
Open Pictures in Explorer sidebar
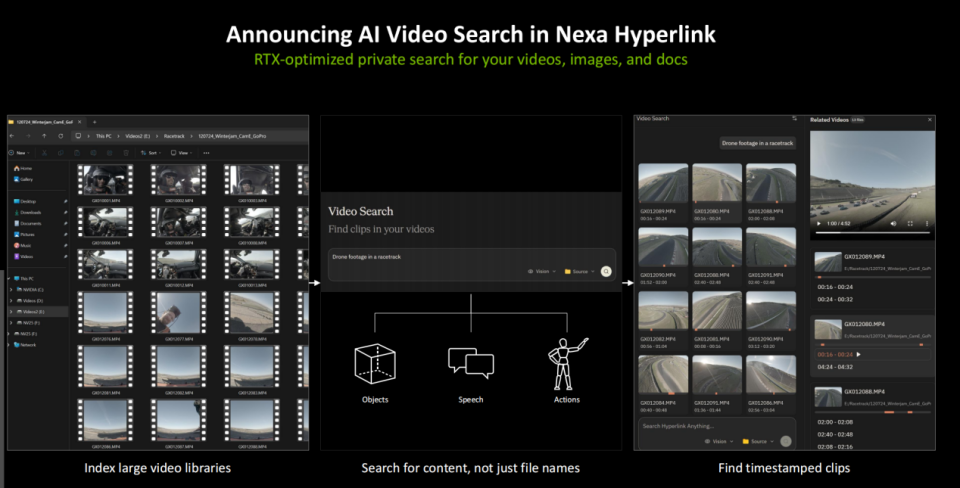pyautogui.click(x=24, y=235)
